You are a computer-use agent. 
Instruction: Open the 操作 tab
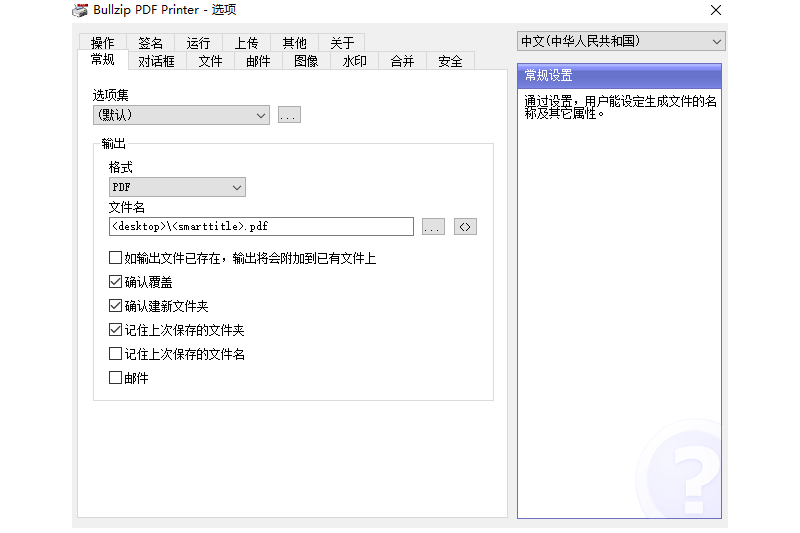tap(103, 43)
